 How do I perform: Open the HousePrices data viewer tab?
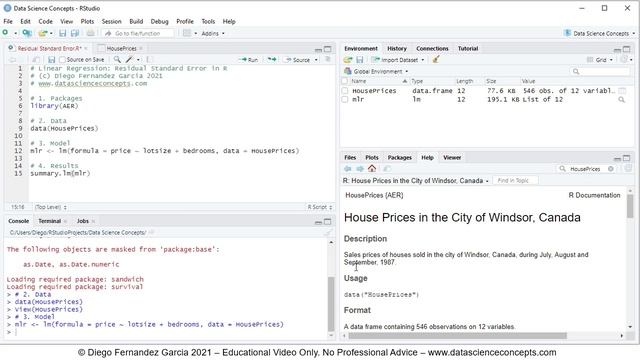pyautogui.click(x=121, y=48)
